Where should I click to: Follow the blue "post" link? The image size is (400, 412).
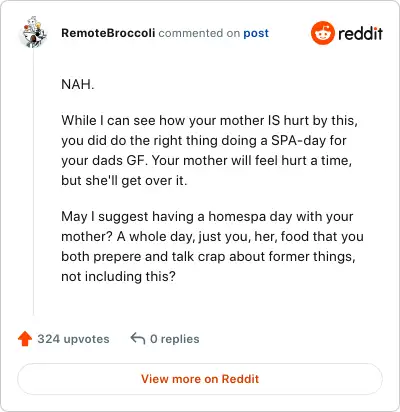(x=256, y=33)
